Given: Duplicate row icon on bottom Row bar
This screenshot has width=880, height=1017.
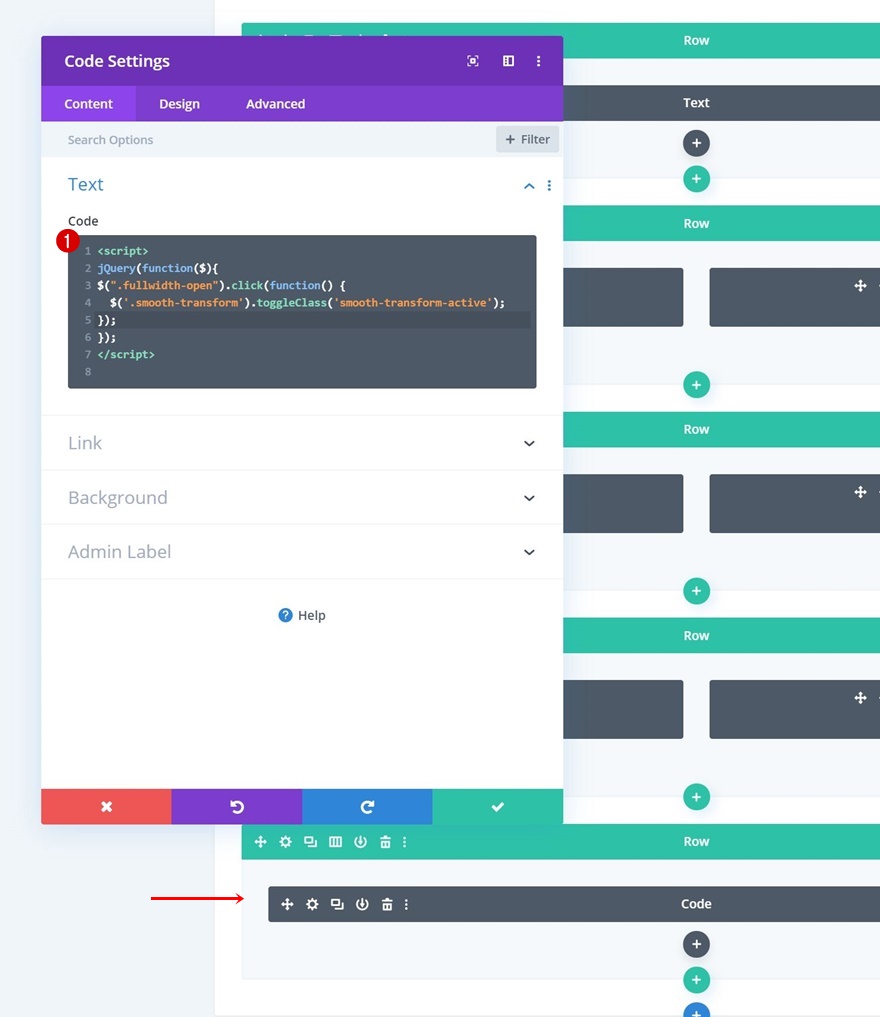Looking at the screenshot, I should click(x=311, y=842).
